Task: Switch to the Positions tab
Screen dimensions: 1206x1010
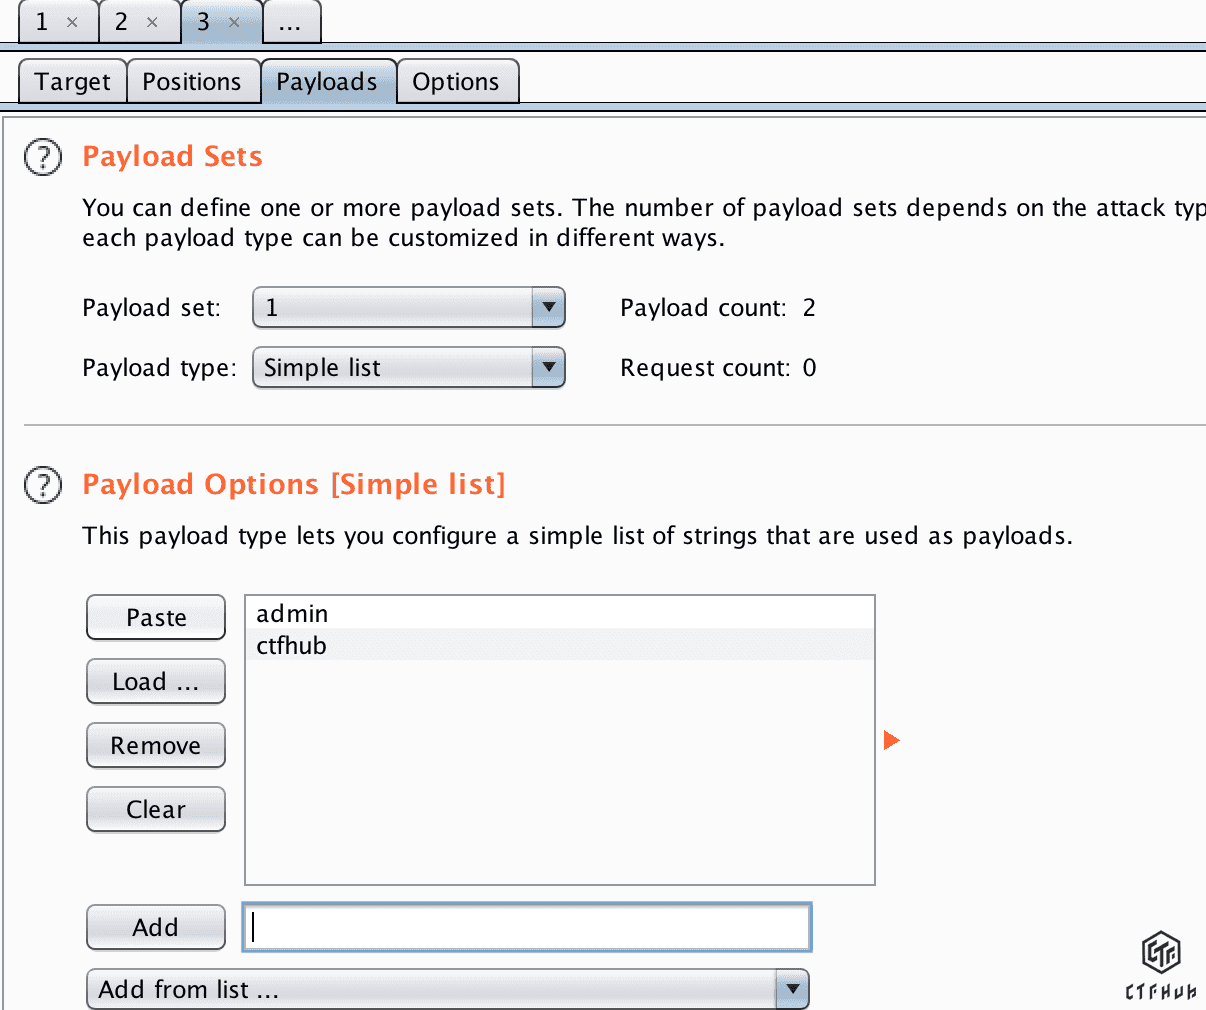Action: [x=192, y=82]
